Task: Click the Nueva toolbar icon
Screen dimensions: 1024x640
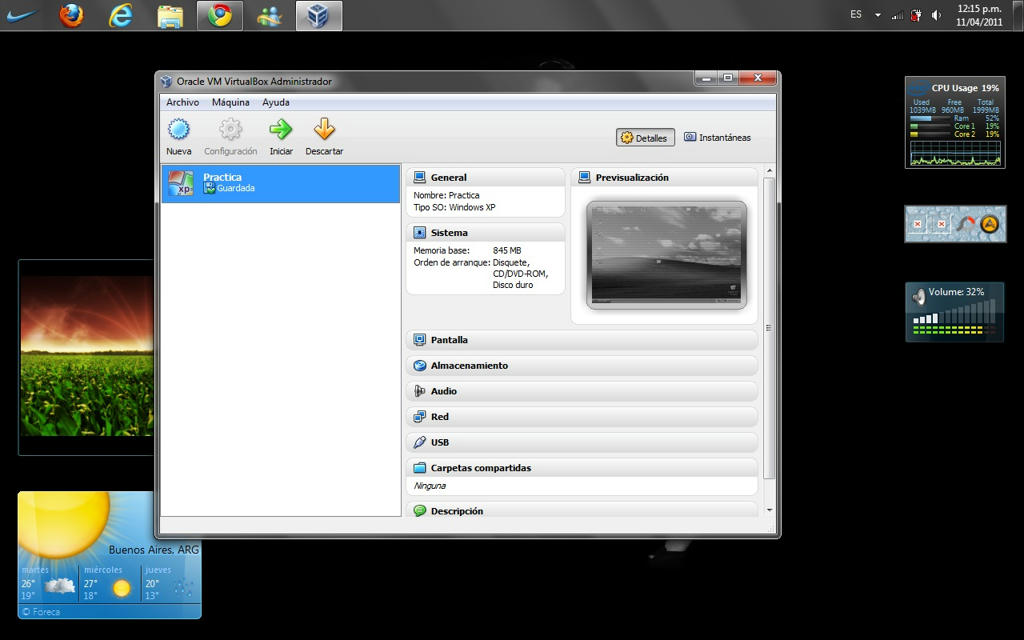Action: click(178, 129)
